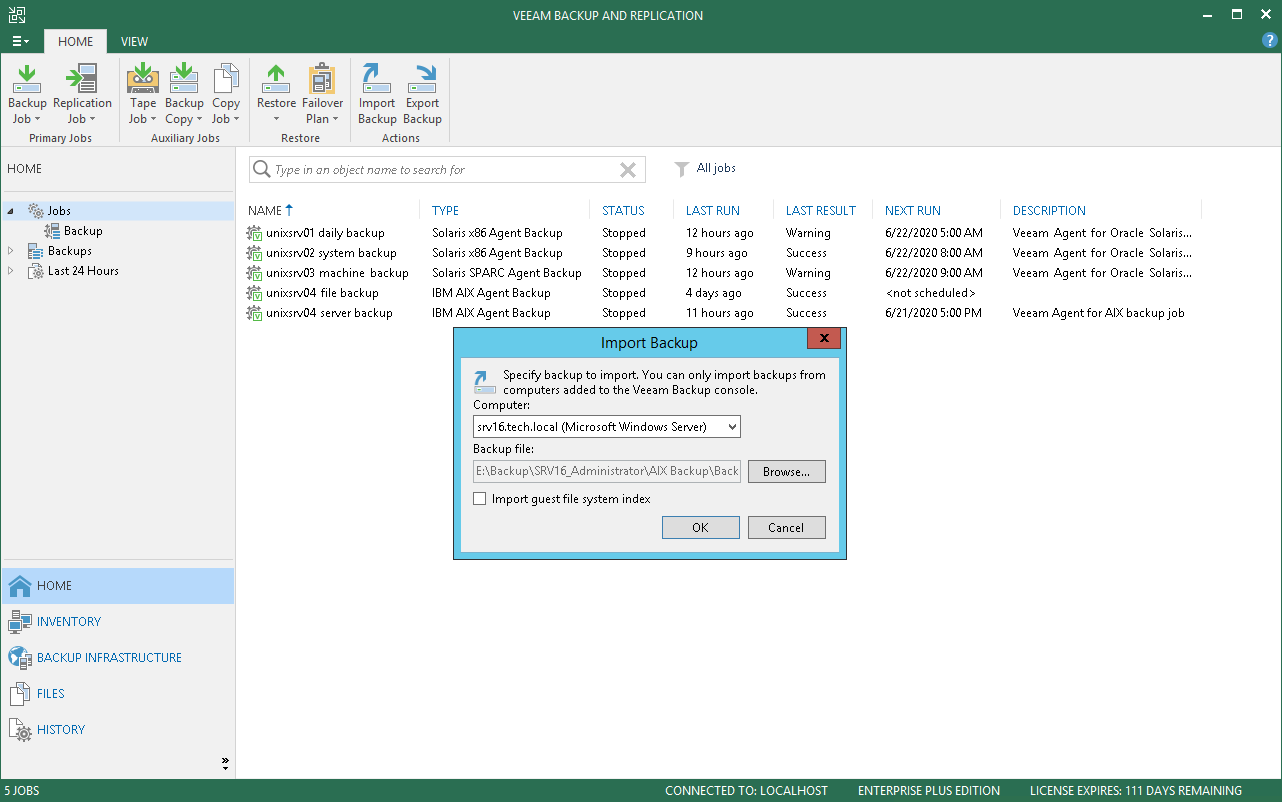Screen dimensions: 1282x802
Task: Clear the search box with the X icon
Action: [x=628, y=170]
